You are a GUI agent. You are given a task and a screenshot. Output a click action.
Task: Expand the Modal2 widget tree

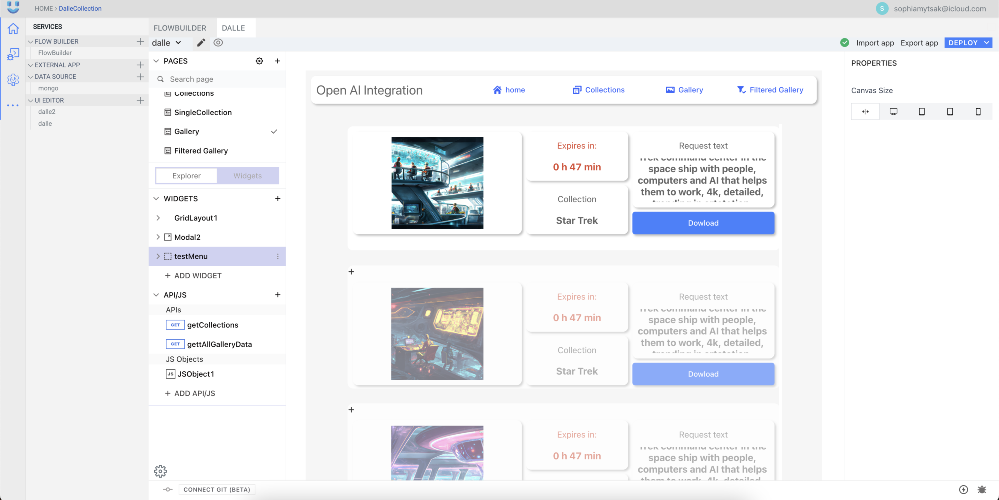[x=158, y=237]
